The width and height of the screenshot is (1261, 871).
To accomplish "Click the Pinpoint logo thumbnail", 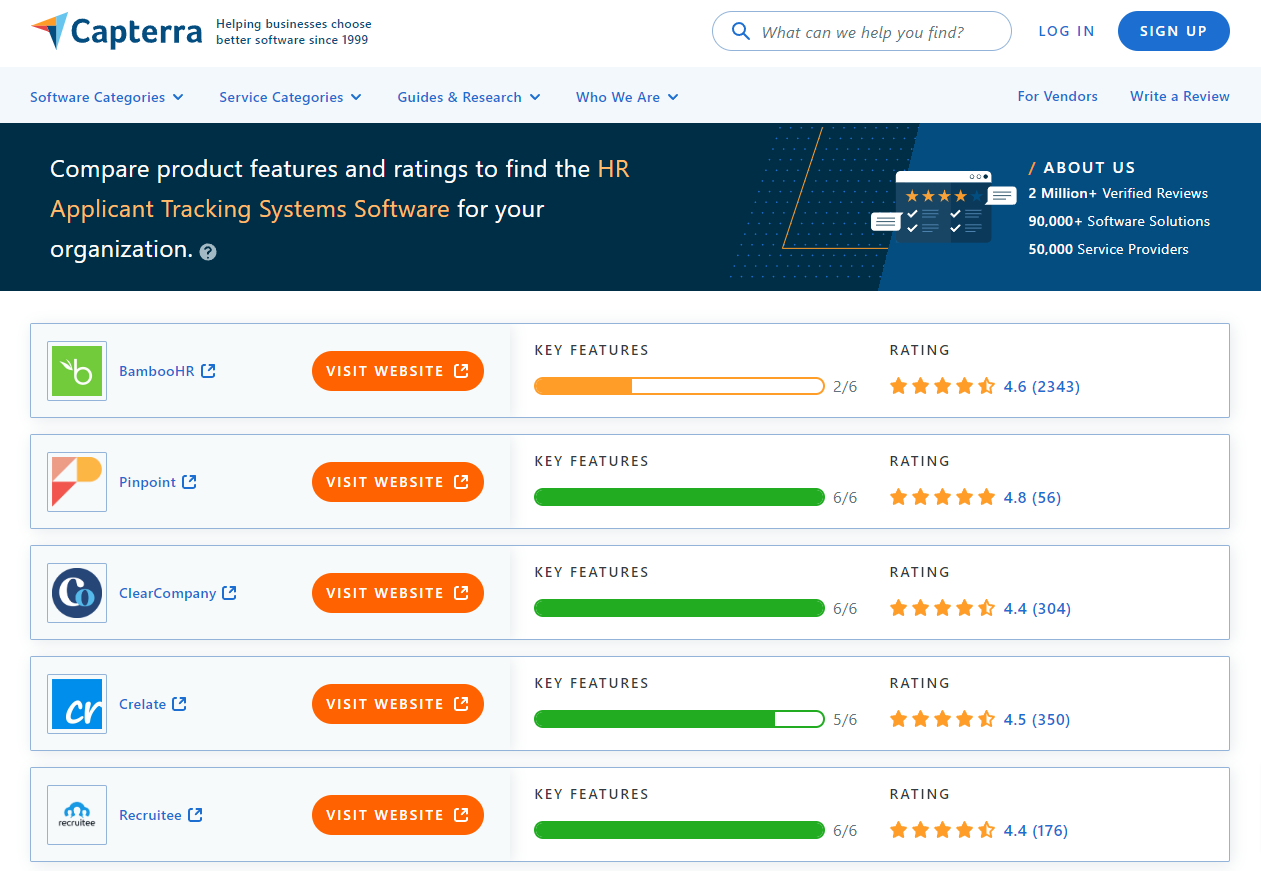I will click(77, 482).
